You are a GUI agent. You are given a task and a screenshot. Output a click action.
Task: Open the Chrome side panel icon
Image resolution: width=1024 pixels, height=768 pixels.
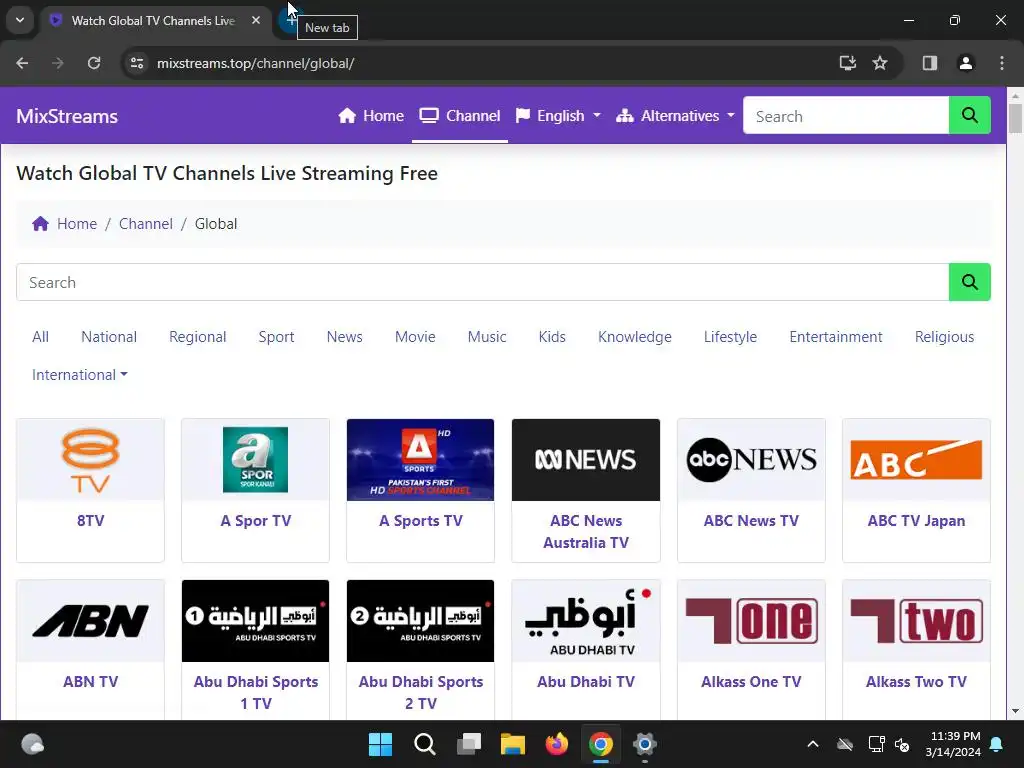click(x=930, y=63)
